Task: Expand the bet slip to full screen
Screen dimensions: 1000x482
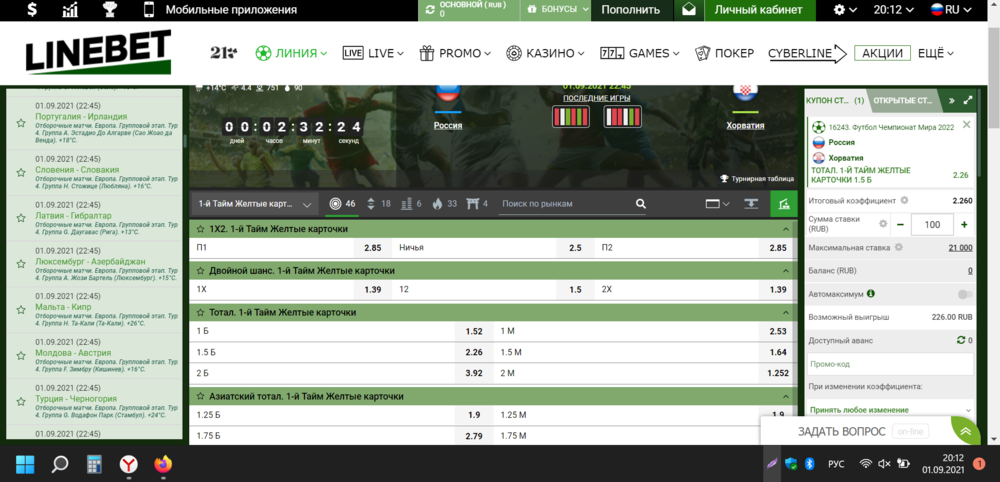Action: pyautogui.click(x=968, y=100)
